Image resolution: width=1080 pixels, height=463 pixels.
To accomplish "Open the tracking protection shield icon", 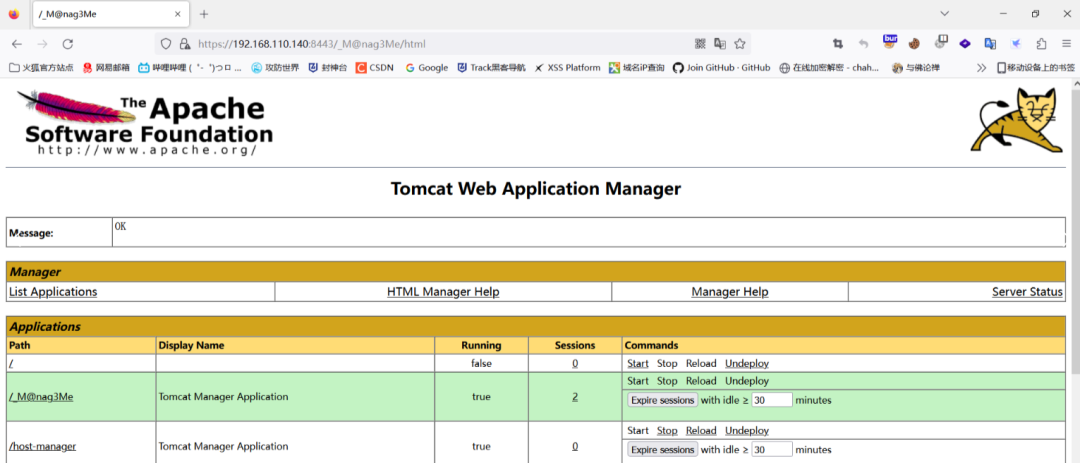I will point(165,44).
